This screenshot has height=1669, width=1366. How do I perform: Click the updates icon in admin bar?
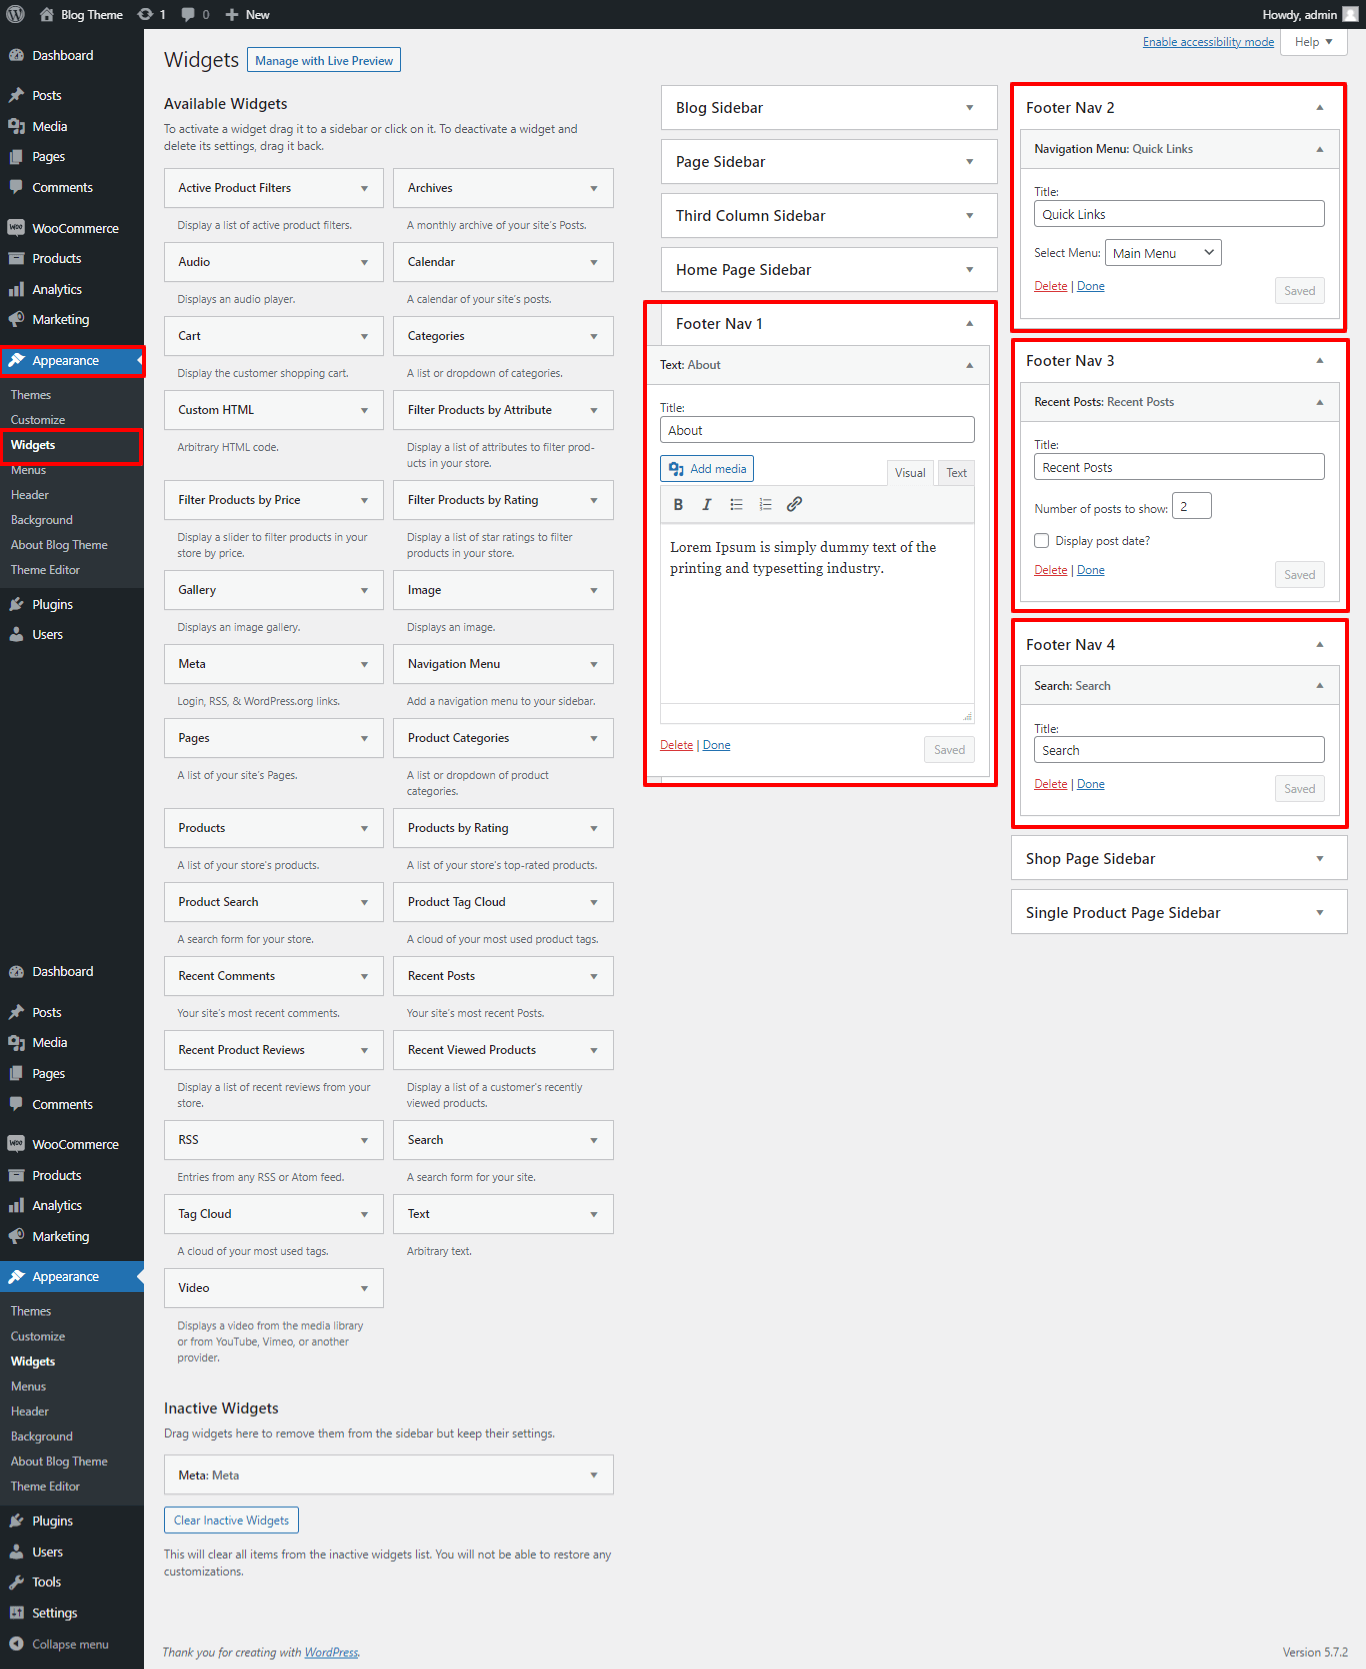151,14
